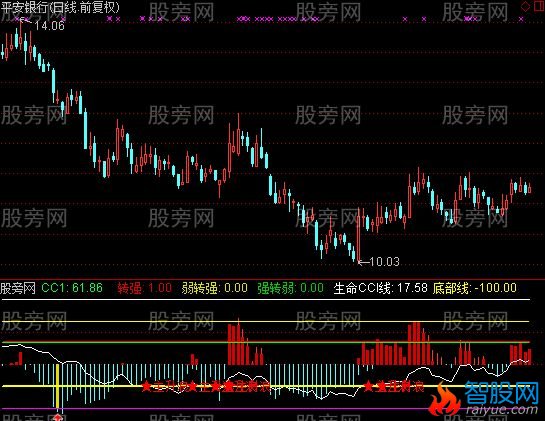The image size is (545, 421).
Task: Click the 转强: 1.00 value
Action: (145, 288)
